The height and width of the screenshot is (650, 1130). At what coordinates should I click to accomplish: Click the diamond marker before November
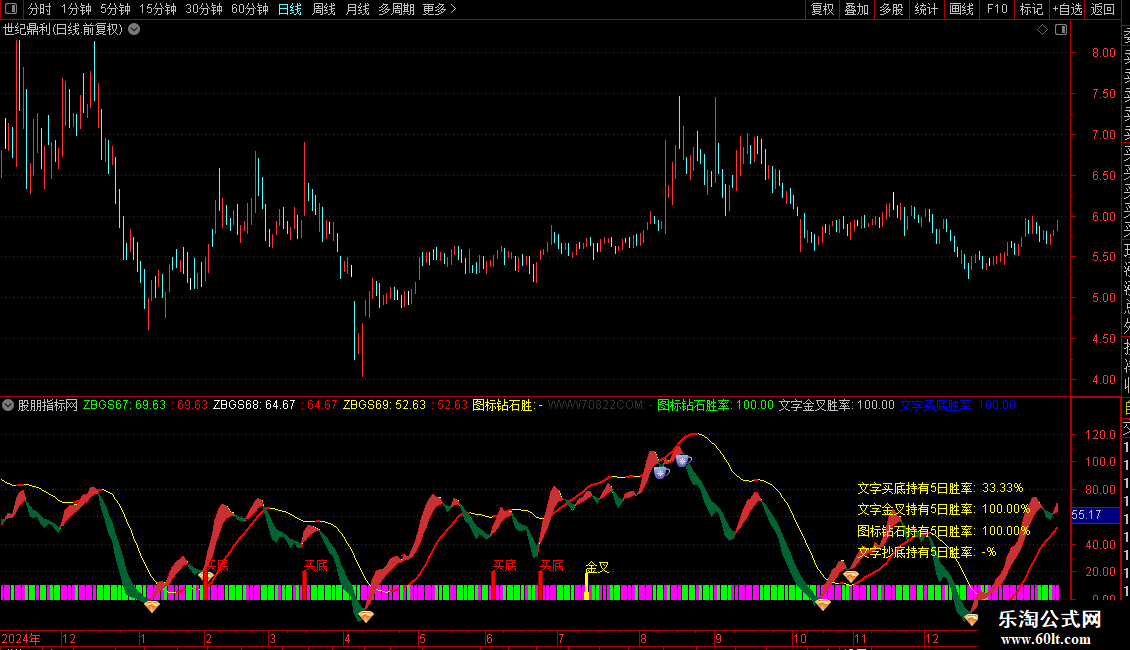(x=851, y=576)
